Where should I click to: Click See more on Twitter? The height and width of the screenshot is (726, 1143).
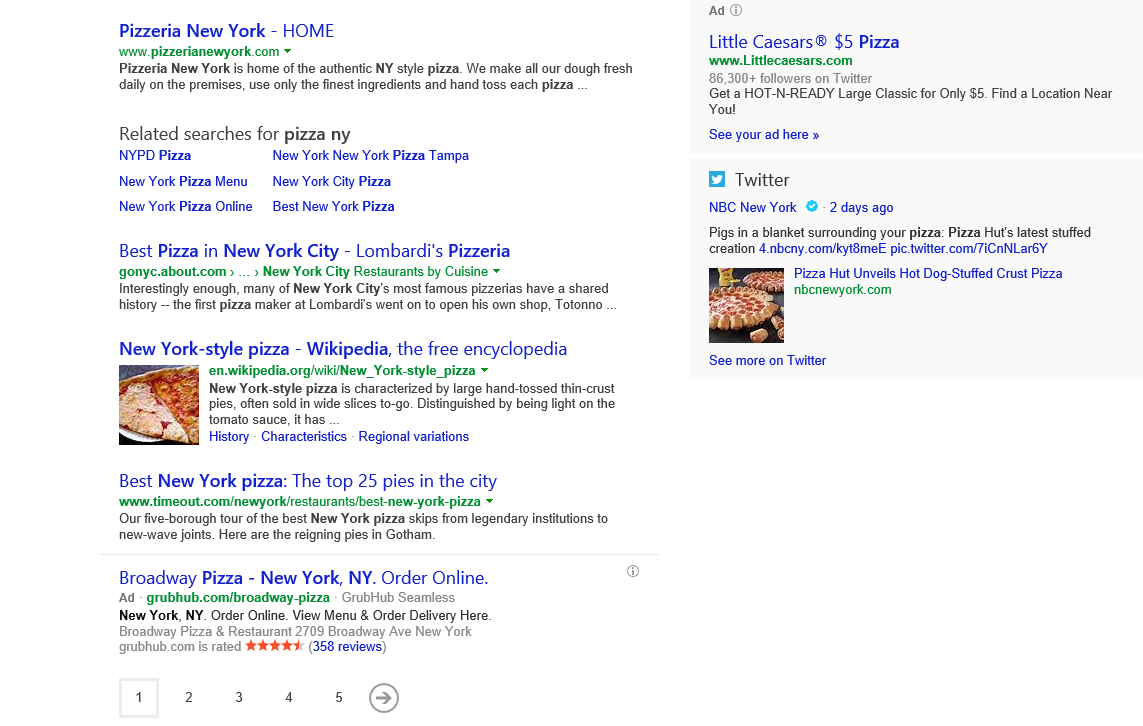coord(767,360)
